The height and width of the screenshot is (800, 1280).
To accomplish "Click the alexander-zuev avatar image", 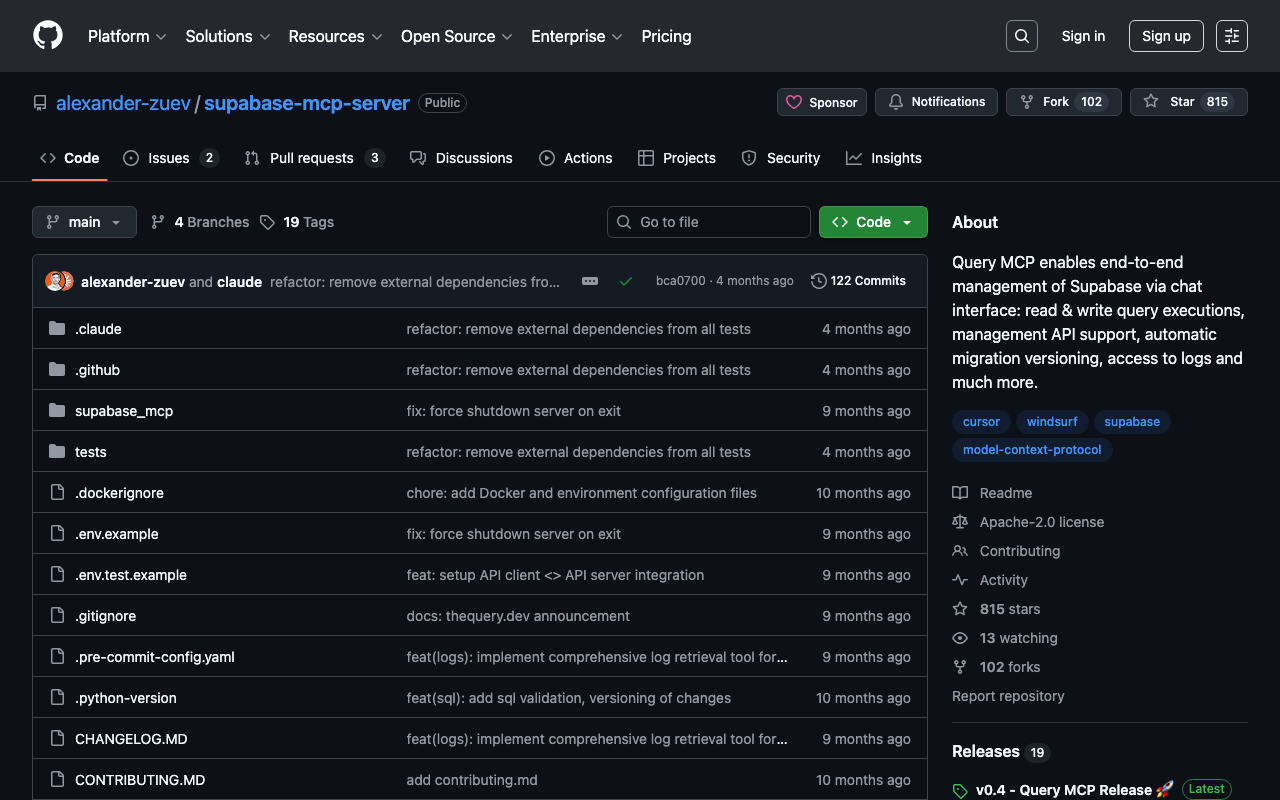I will 55,281.
